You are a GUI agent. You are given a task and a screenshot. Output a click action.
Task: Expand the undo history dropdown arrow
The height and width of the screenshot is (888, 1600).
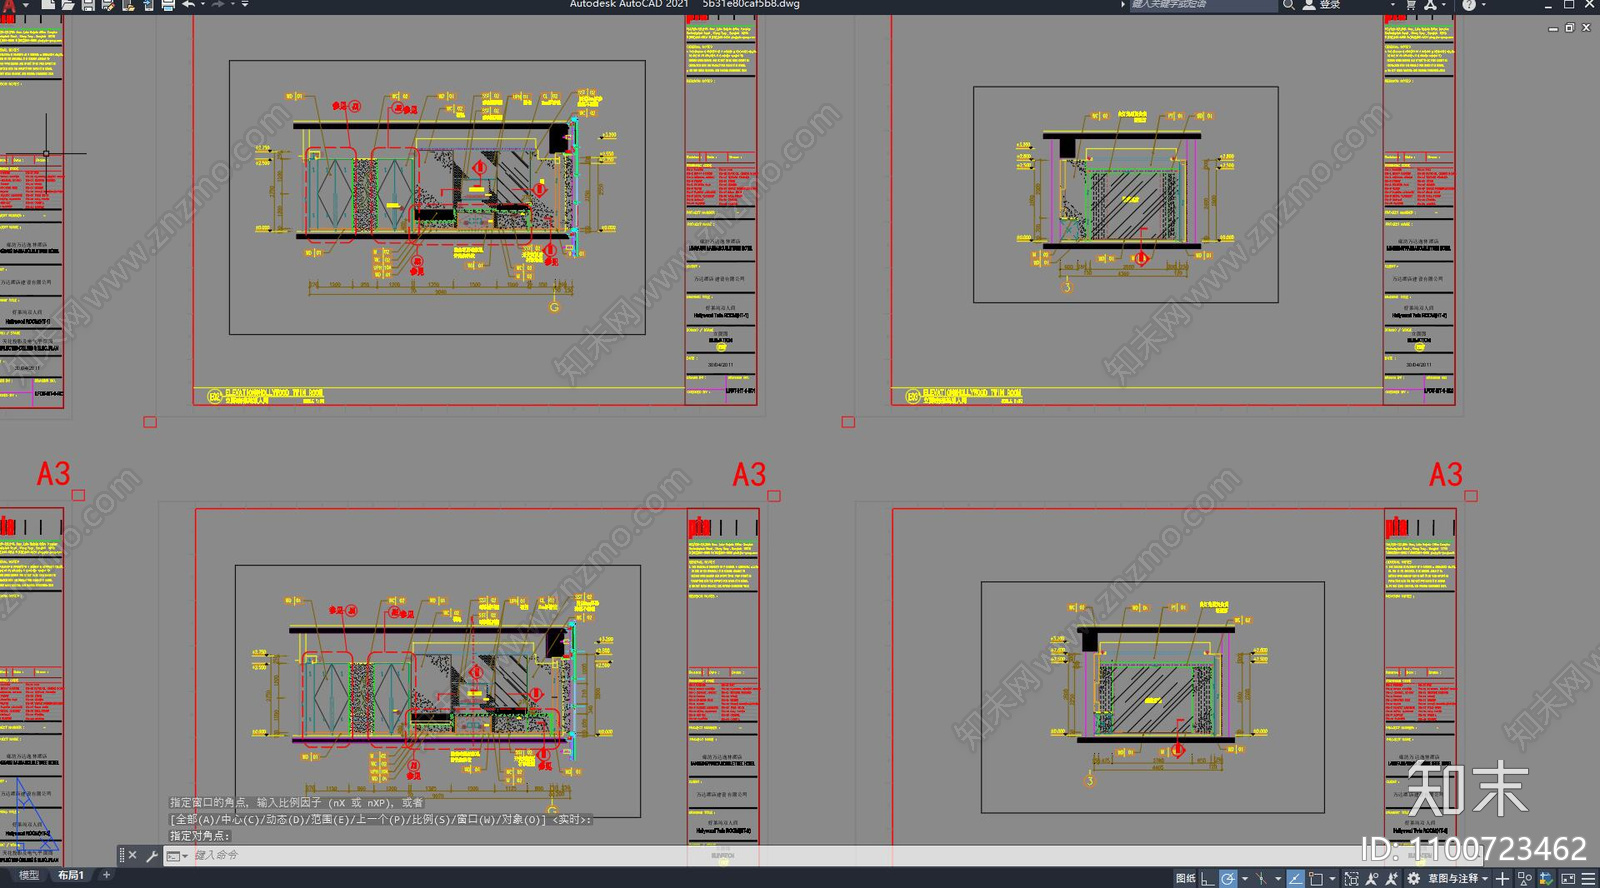pos(202,5)
